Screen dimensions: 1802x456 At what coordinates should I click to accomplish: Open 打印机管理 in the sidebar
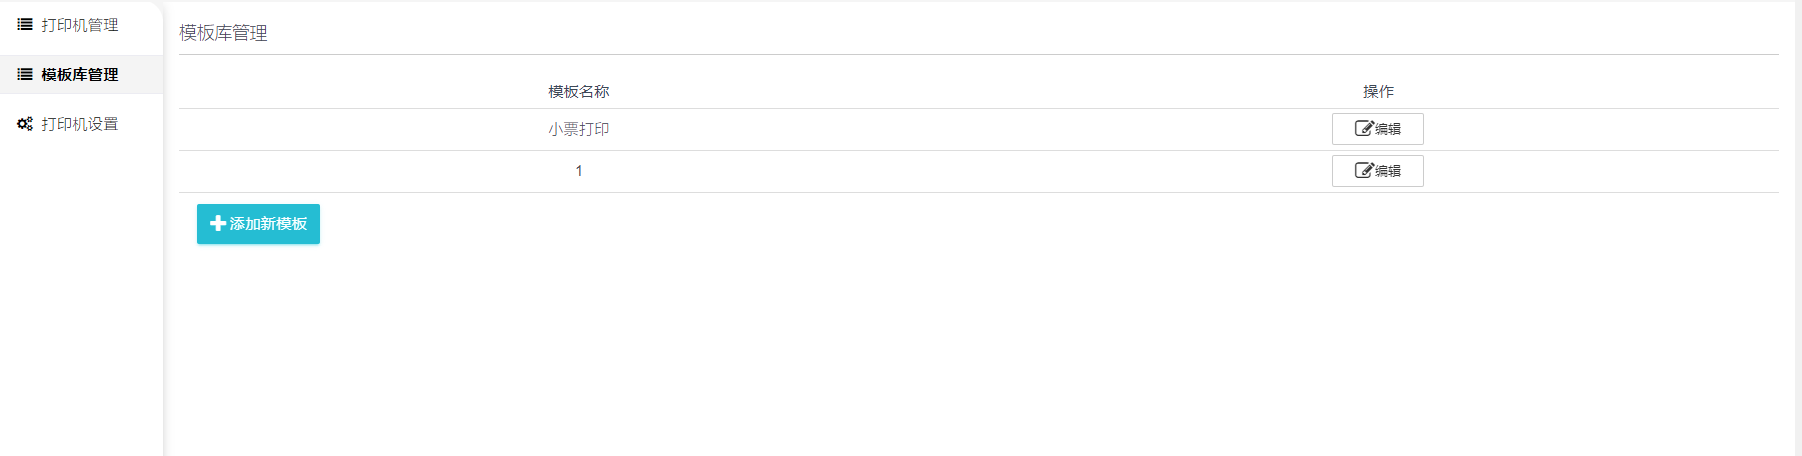80,25
